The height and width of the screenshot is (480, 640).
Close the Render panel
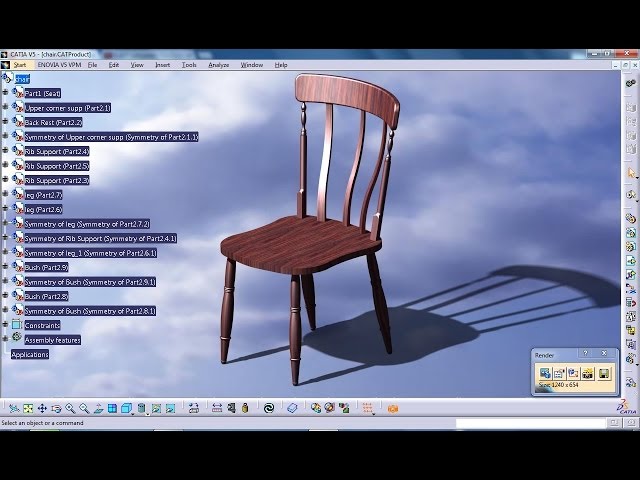click(x=604, y=353)
